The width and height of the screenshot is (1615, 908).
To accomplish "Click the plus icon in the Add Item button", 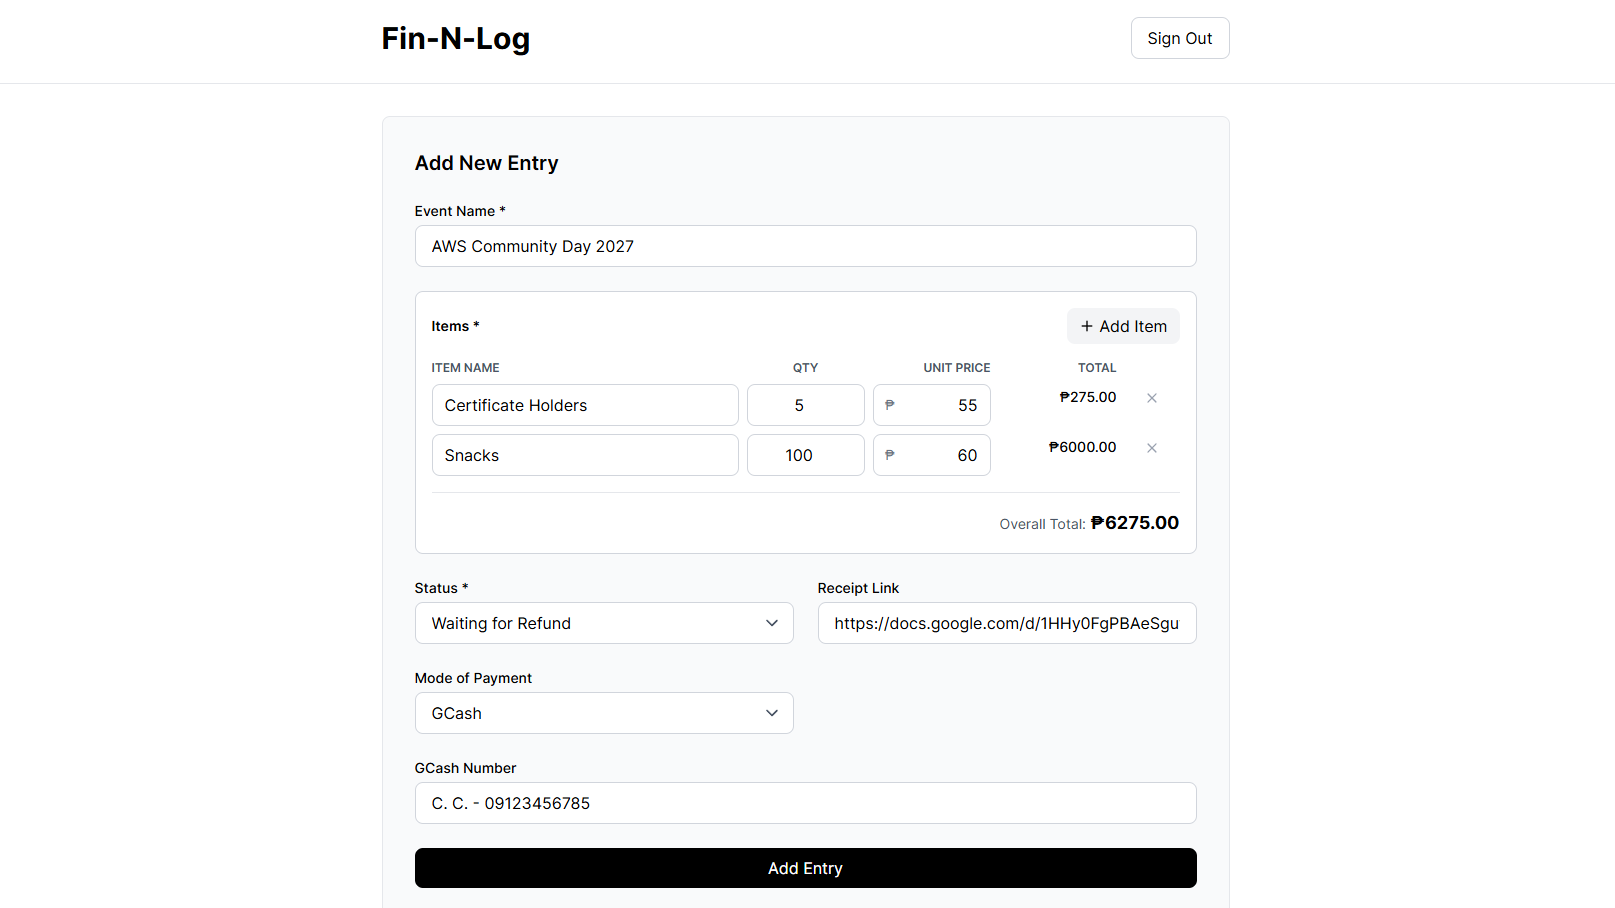I will (1087, 326).
